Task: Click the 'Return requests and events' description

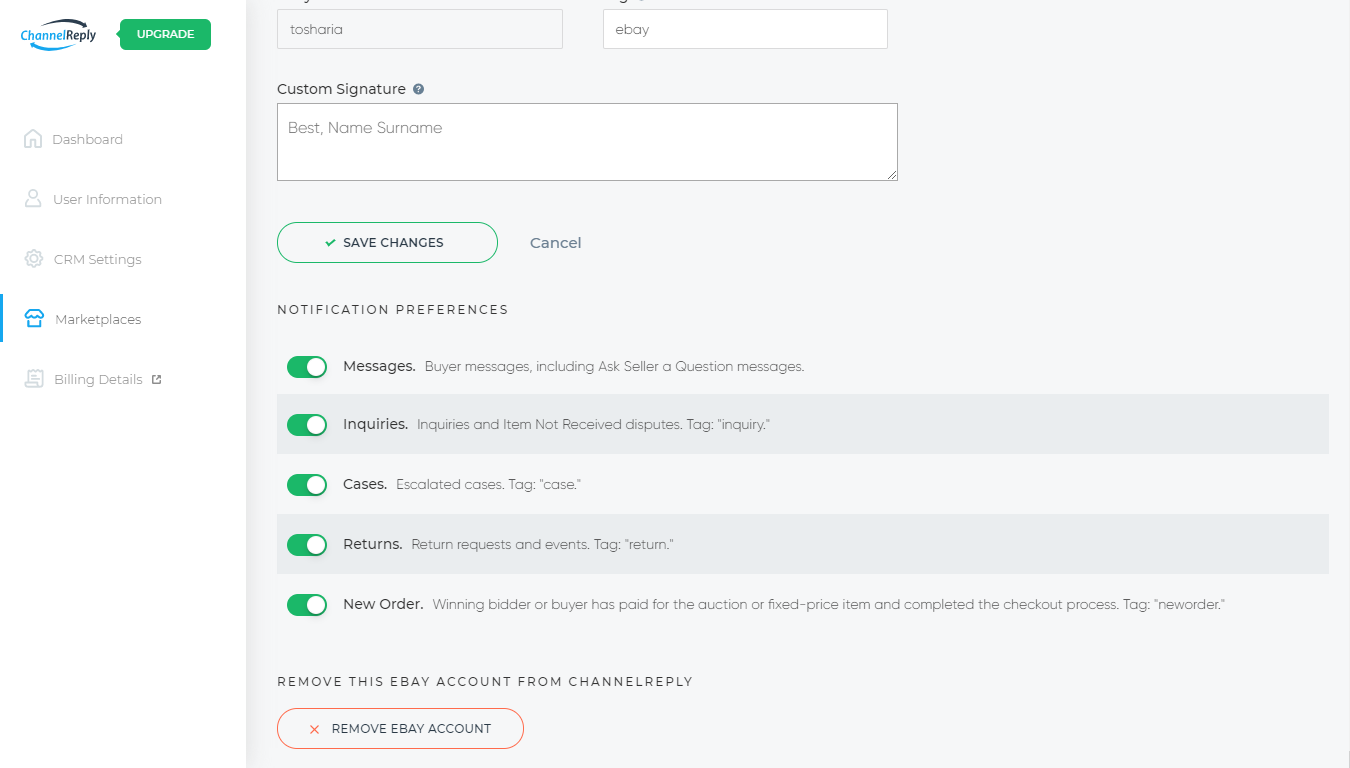Action: tap(543, 545)
